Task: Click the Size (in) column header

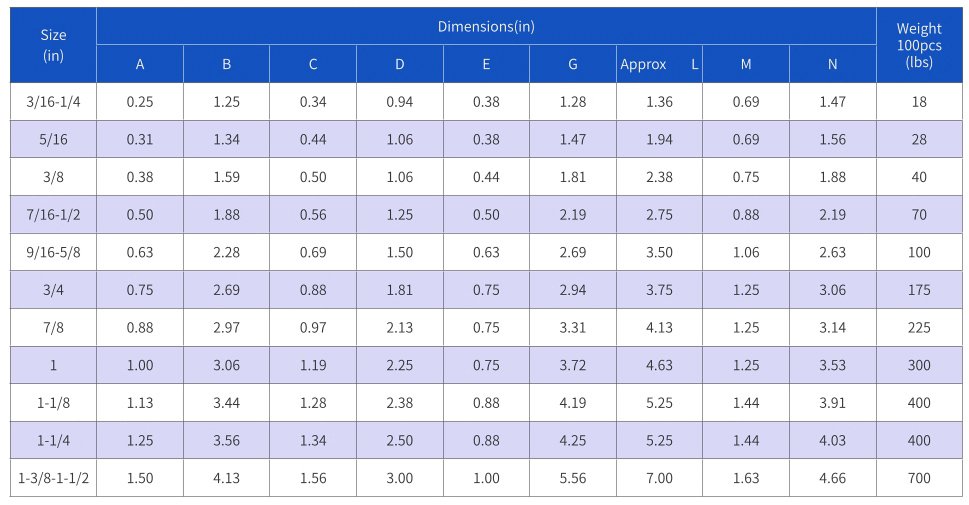Action: tap(53, 45)
